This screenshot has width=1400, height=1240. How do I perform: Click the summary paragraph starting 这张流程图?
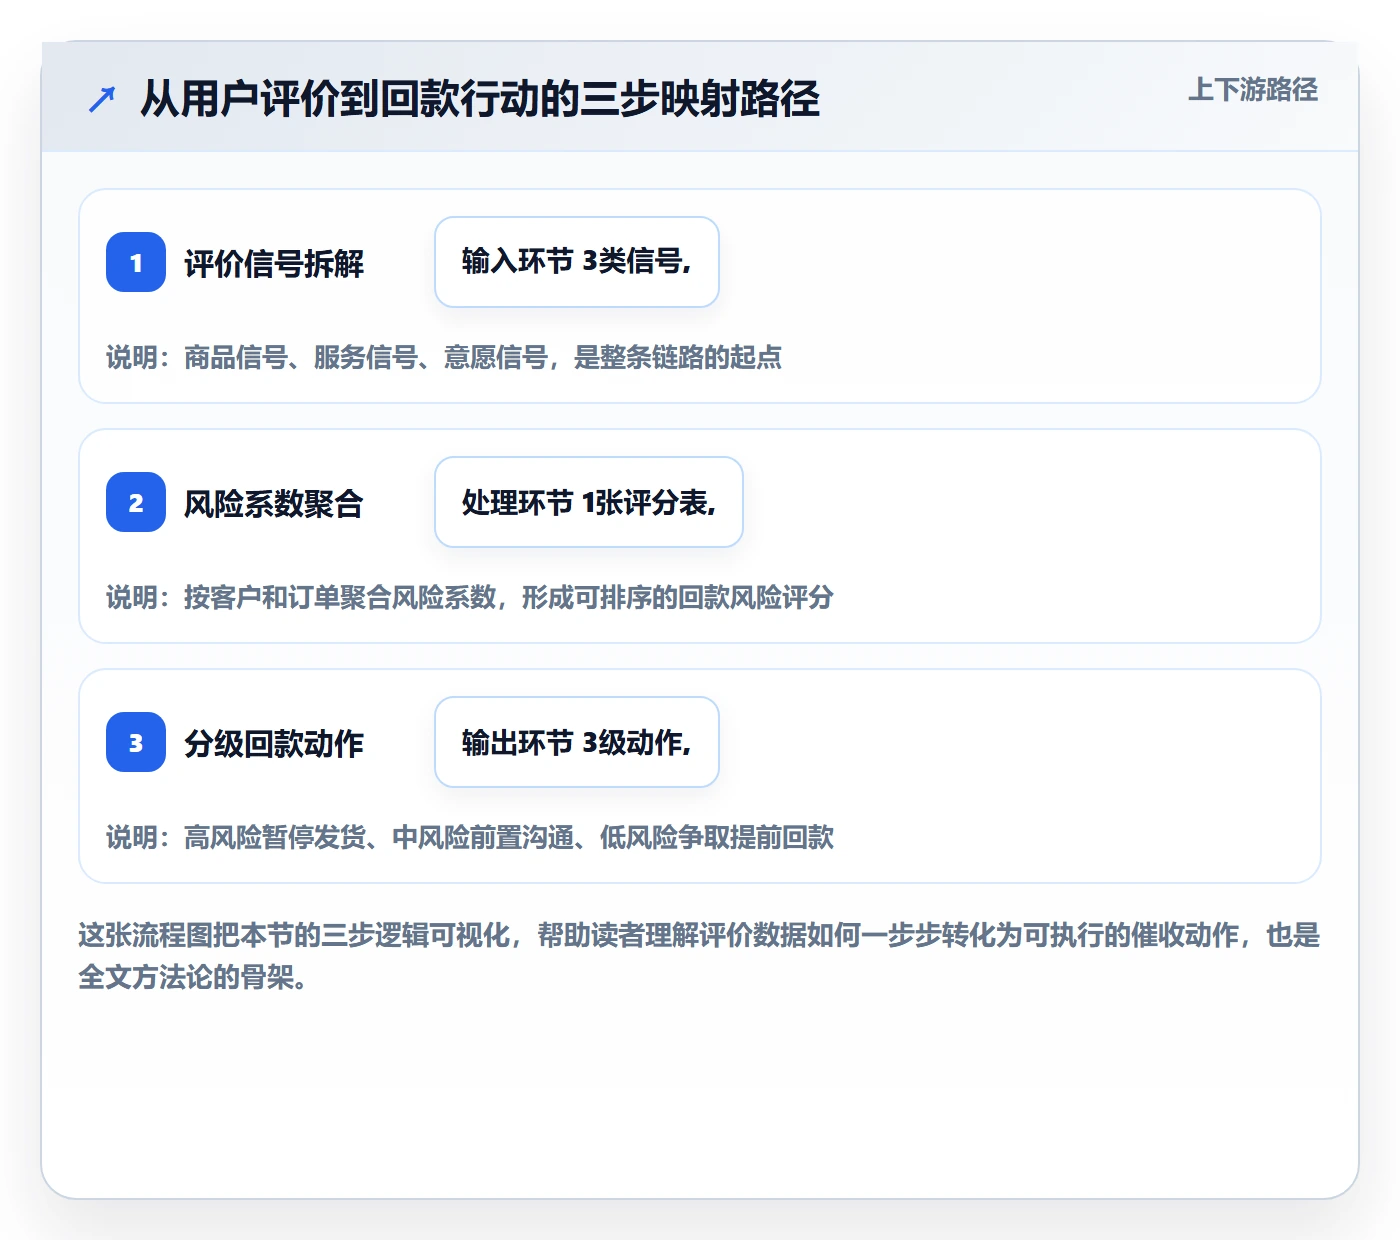[x=699, y=956]
